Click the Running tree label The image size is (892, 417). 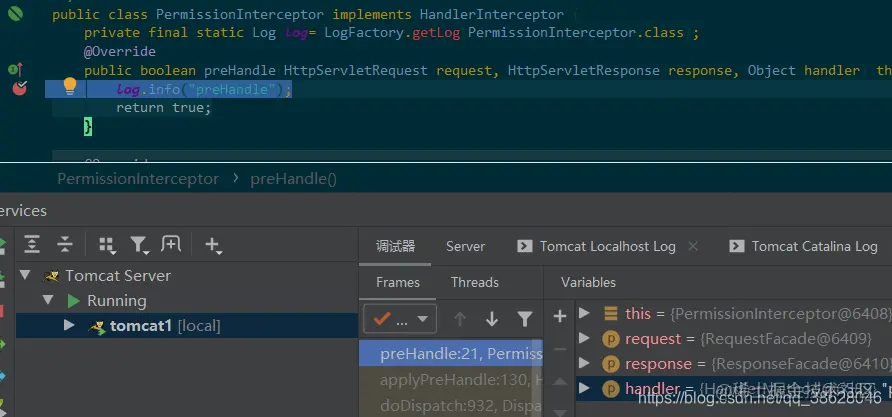117,301
